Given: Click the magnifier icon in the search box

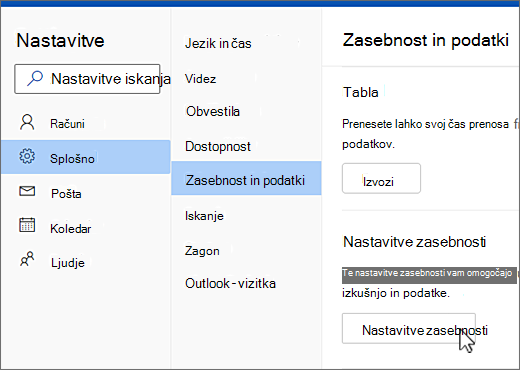Looking at the screenshot, I should coord(35,78).
